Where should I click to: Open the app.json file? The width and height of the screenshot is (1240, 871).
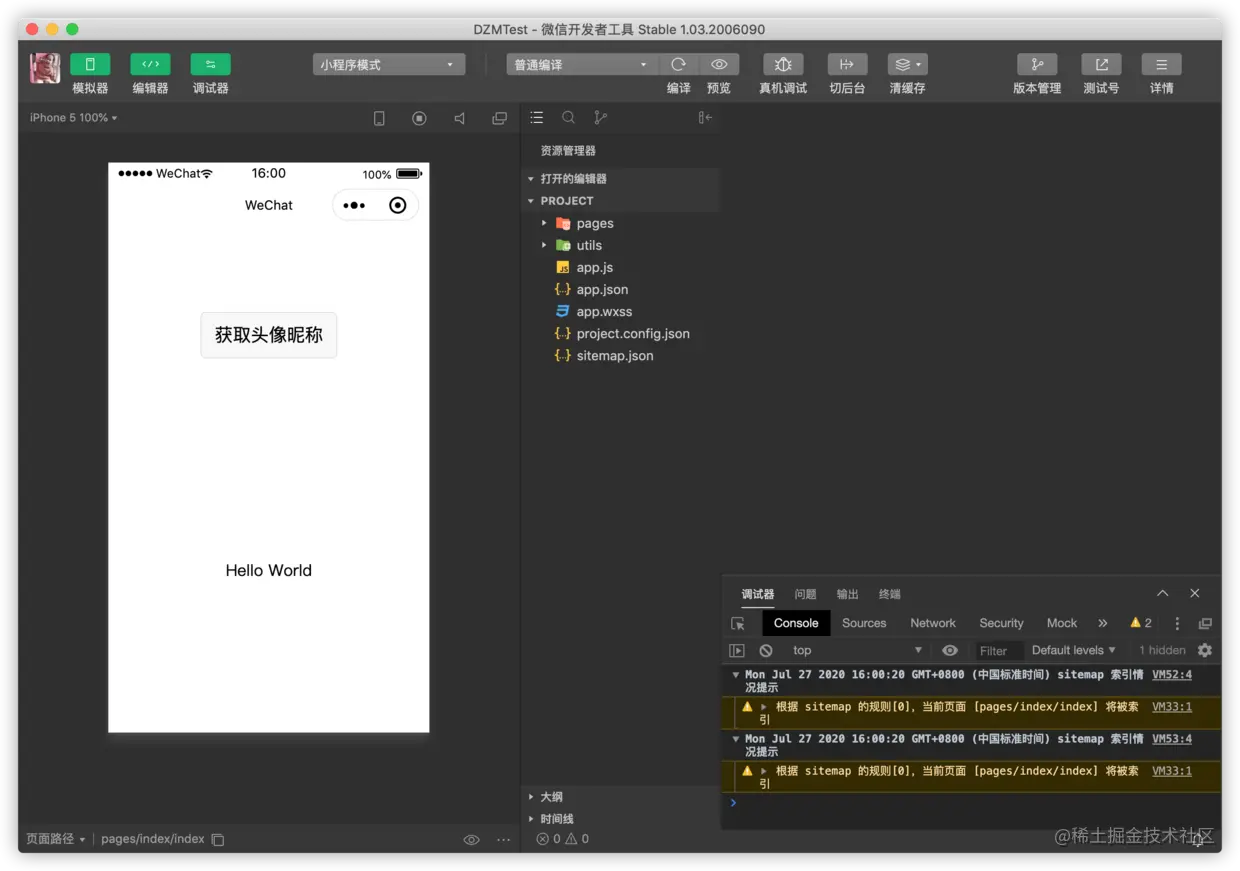(620, 290)
